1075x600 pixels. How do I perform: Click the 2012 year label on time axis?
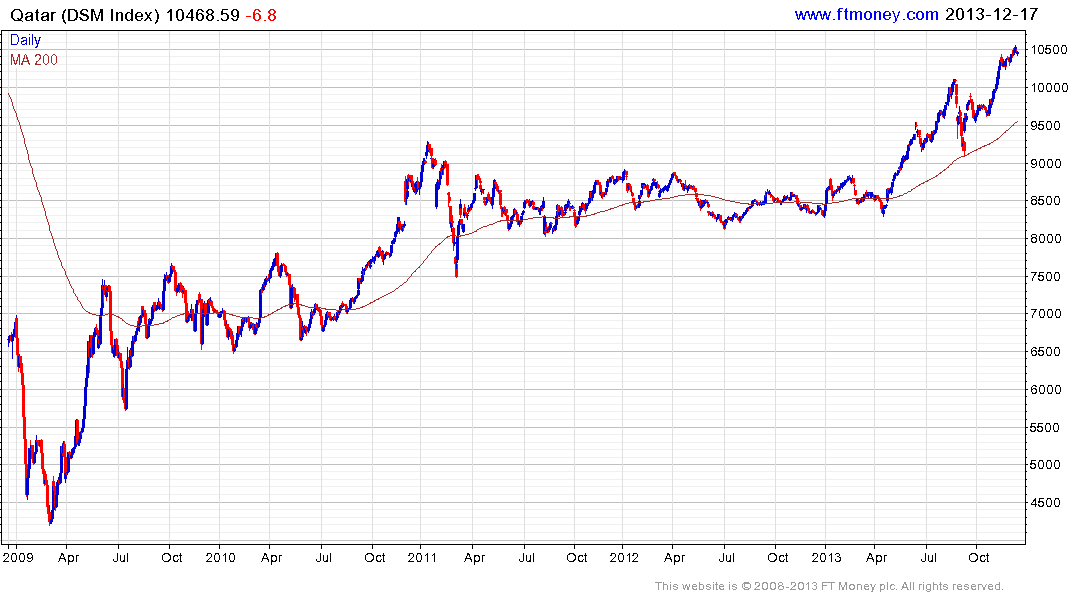(x=623, y=557)
